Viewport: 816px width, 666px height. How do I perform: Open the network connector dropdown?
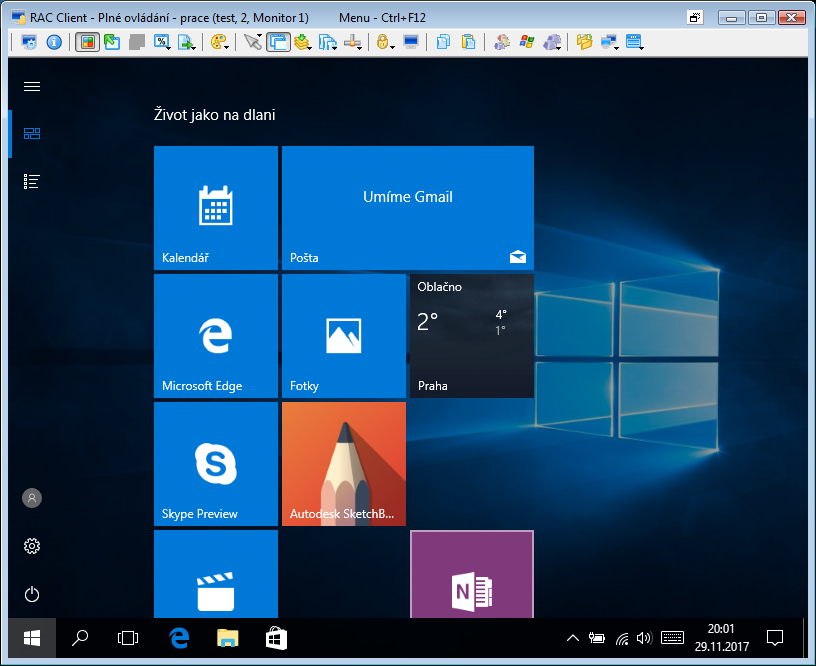coord(352,42)
